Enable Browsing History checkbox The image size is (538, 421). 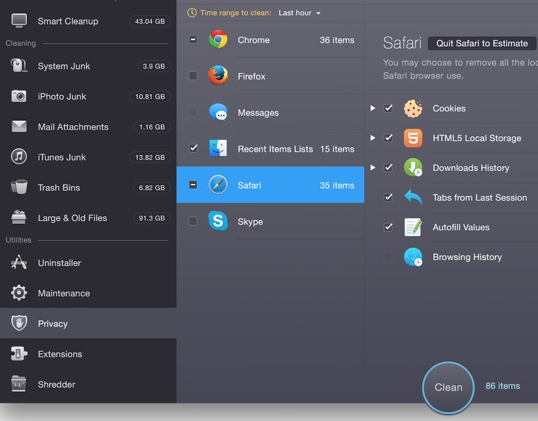(x=388, y=256)
